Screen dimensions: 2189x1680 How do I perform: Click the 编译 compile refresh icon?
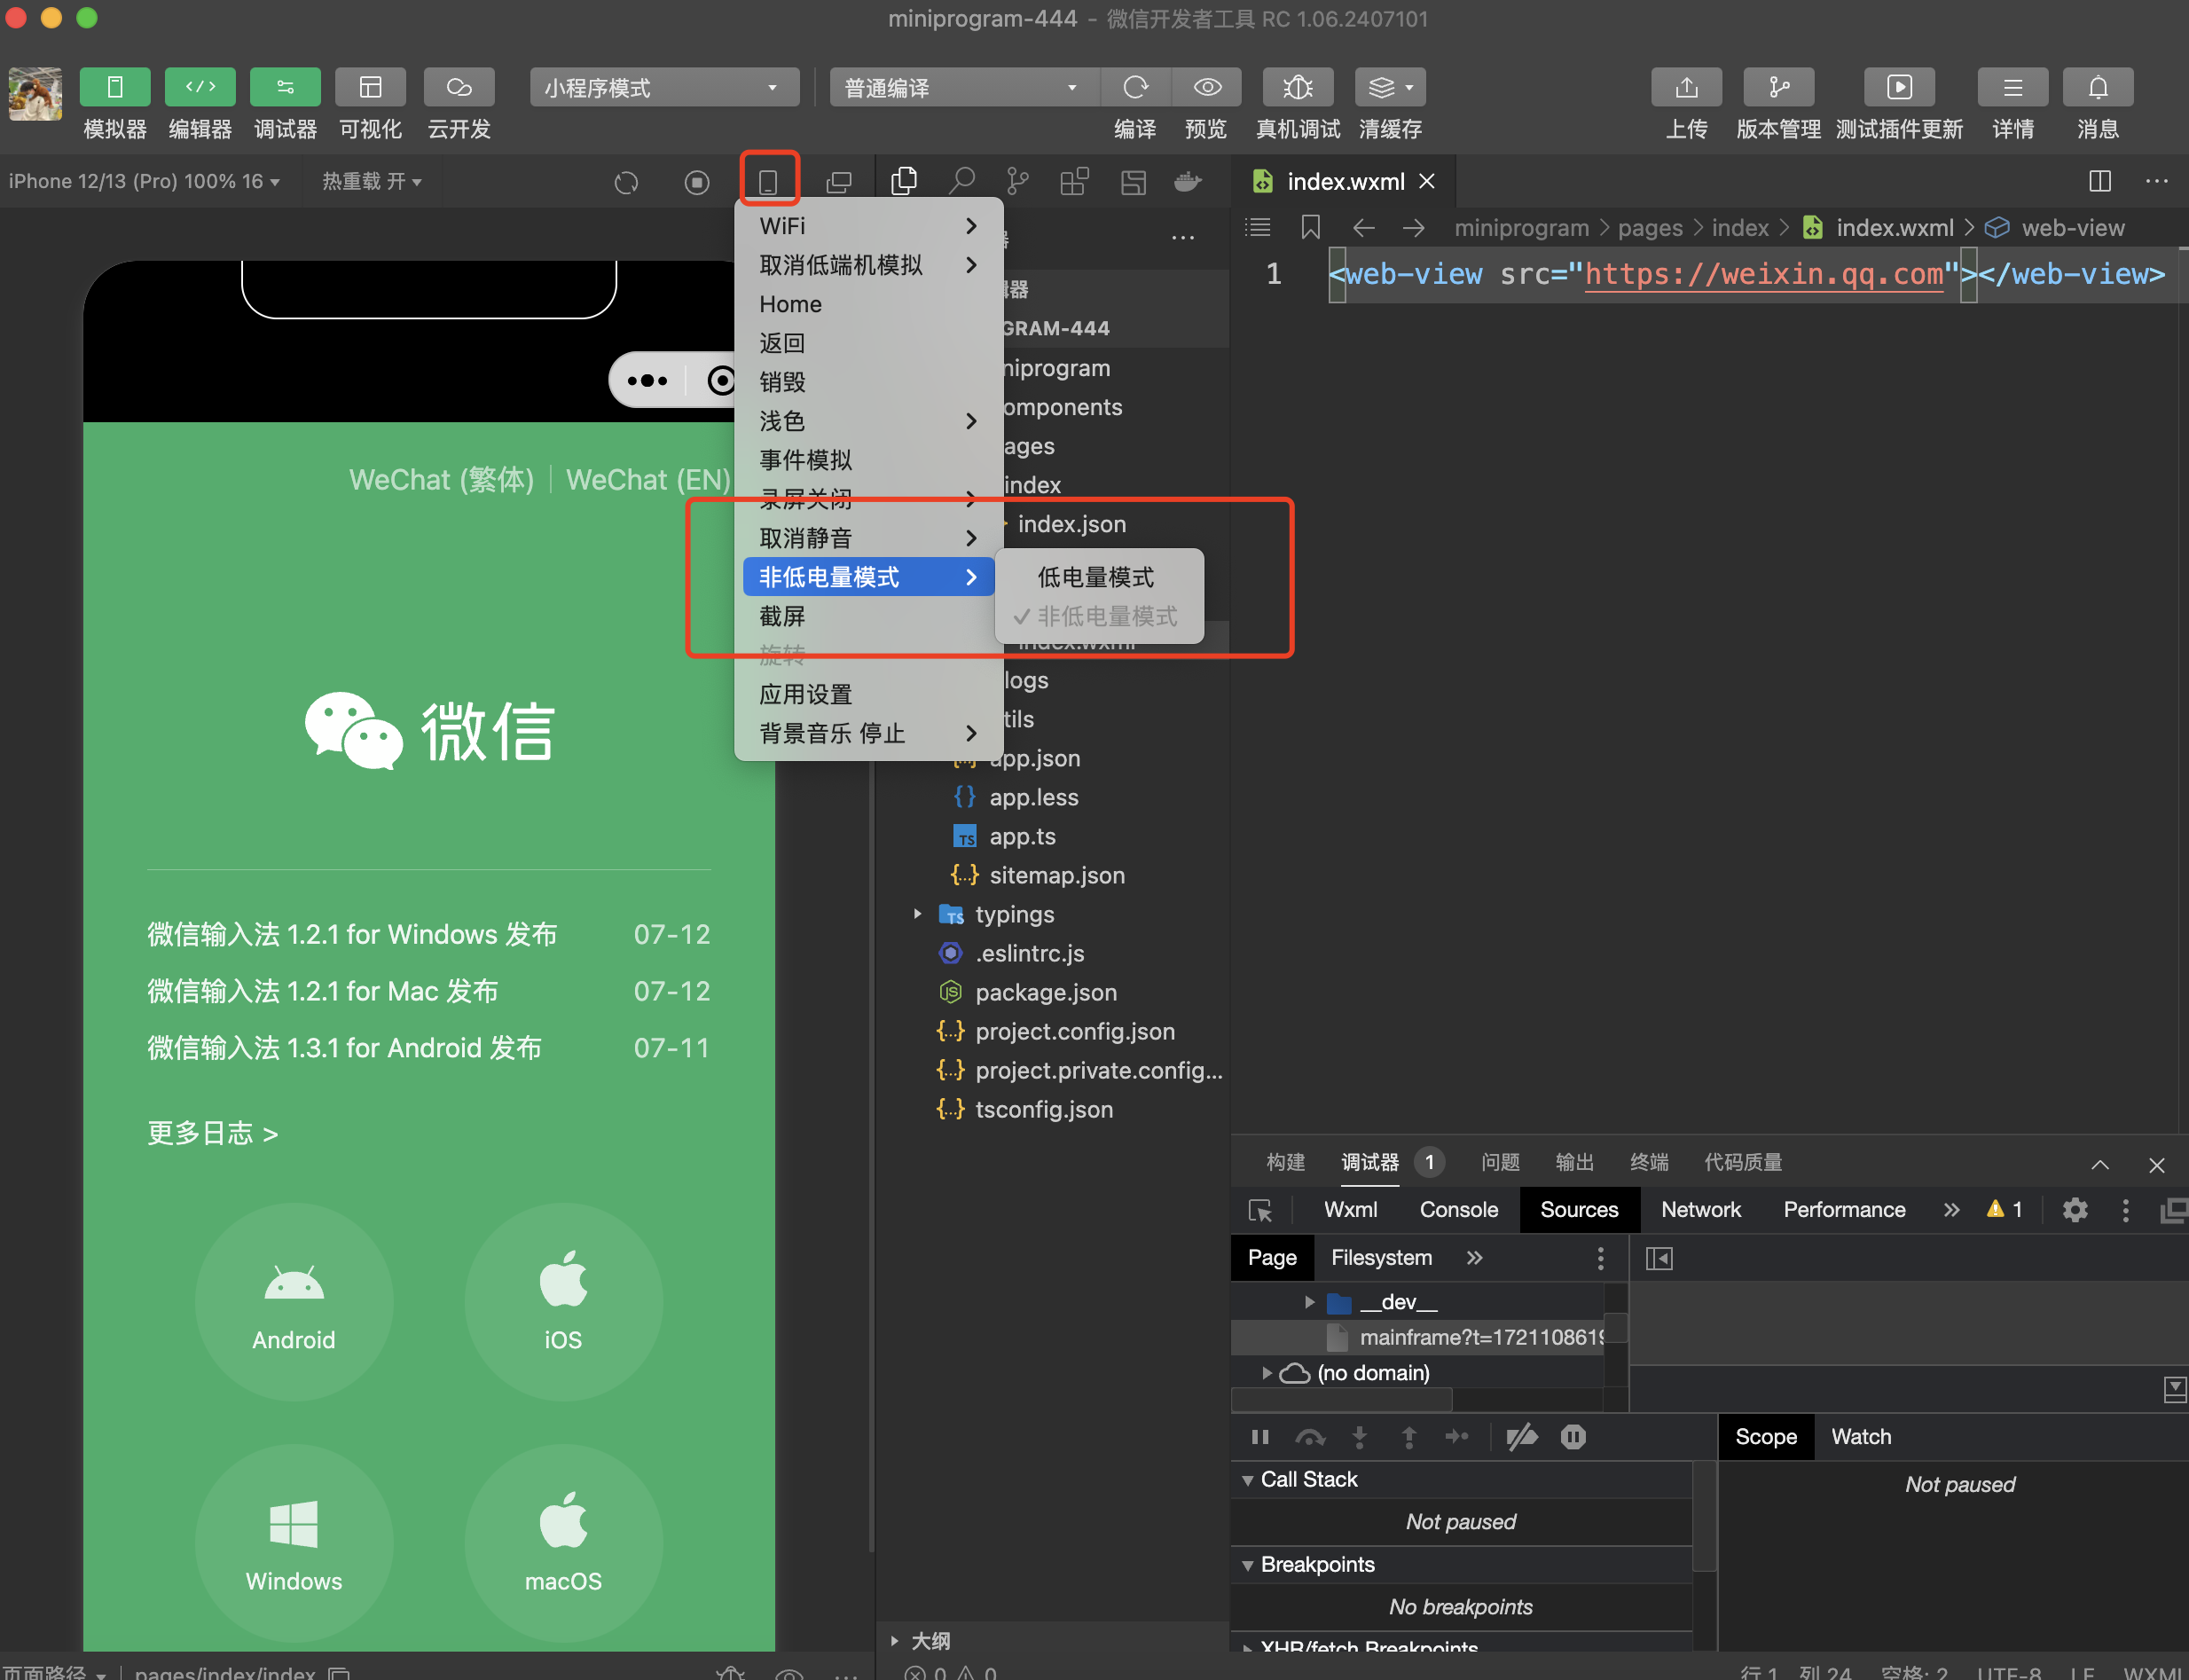(1135, 87)
